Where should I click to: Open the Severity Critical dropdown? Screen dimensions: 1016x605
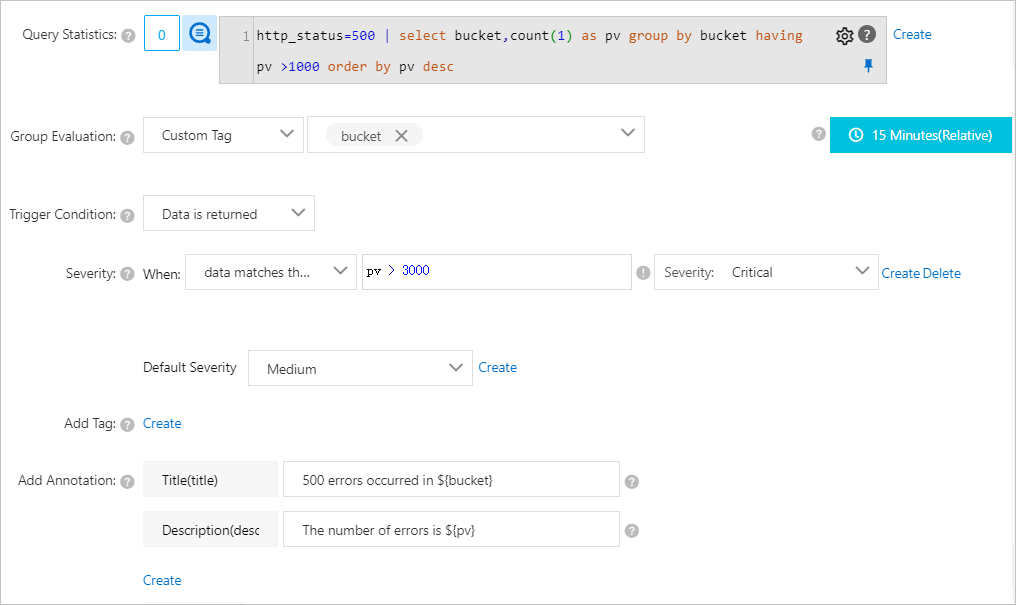click(767, 272)
